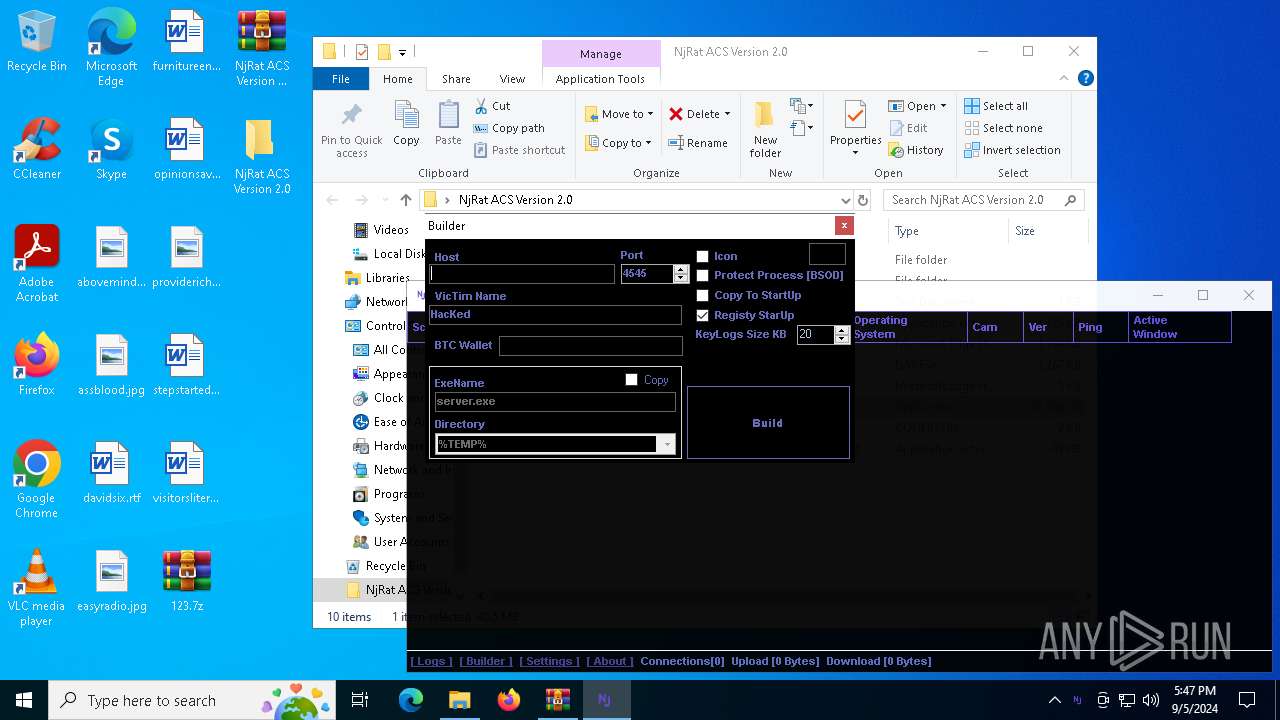Click the Ping column header
This screenshot has height=720, width=1280.
pyautogui.click(x=1101, y=327)
